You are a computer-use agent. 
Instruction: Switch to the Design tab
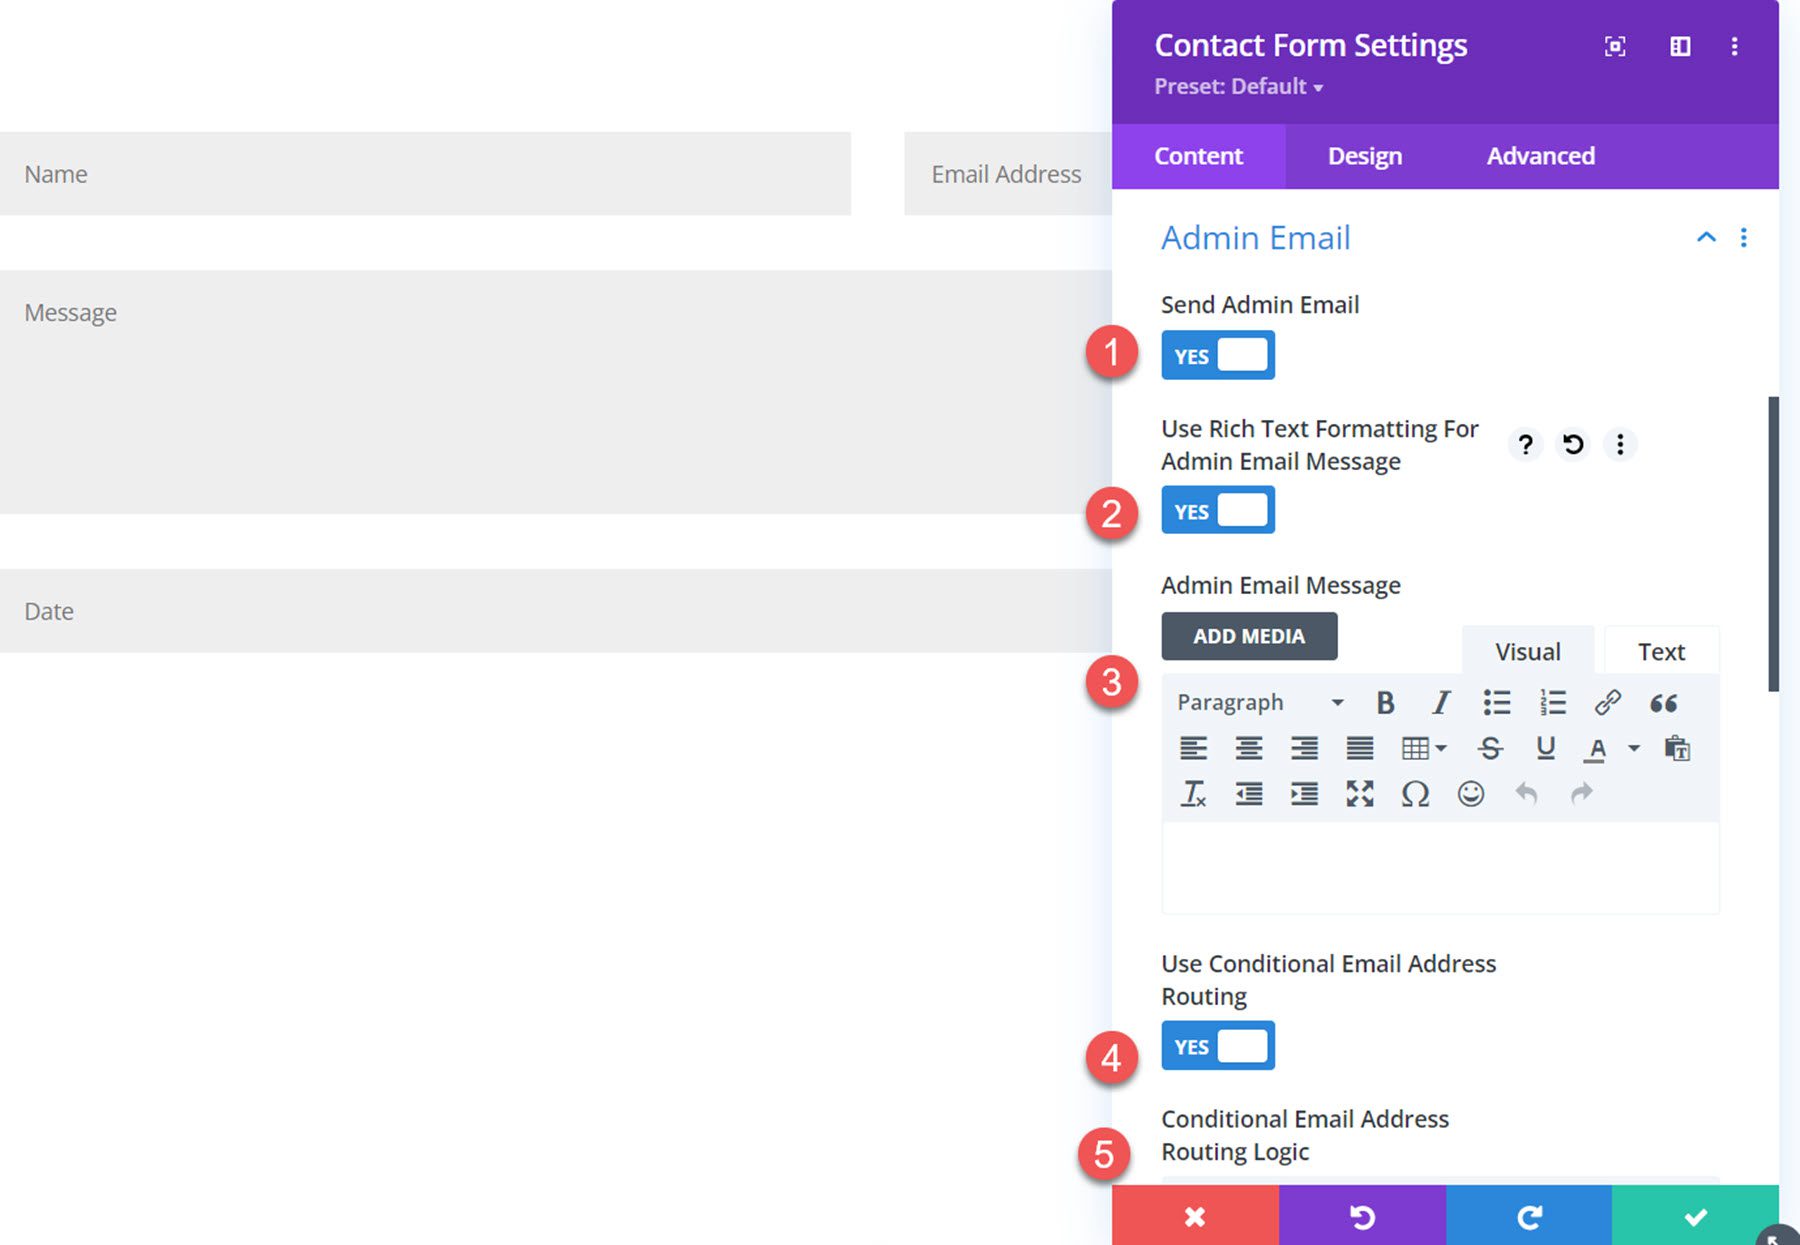click(1364, 156)
